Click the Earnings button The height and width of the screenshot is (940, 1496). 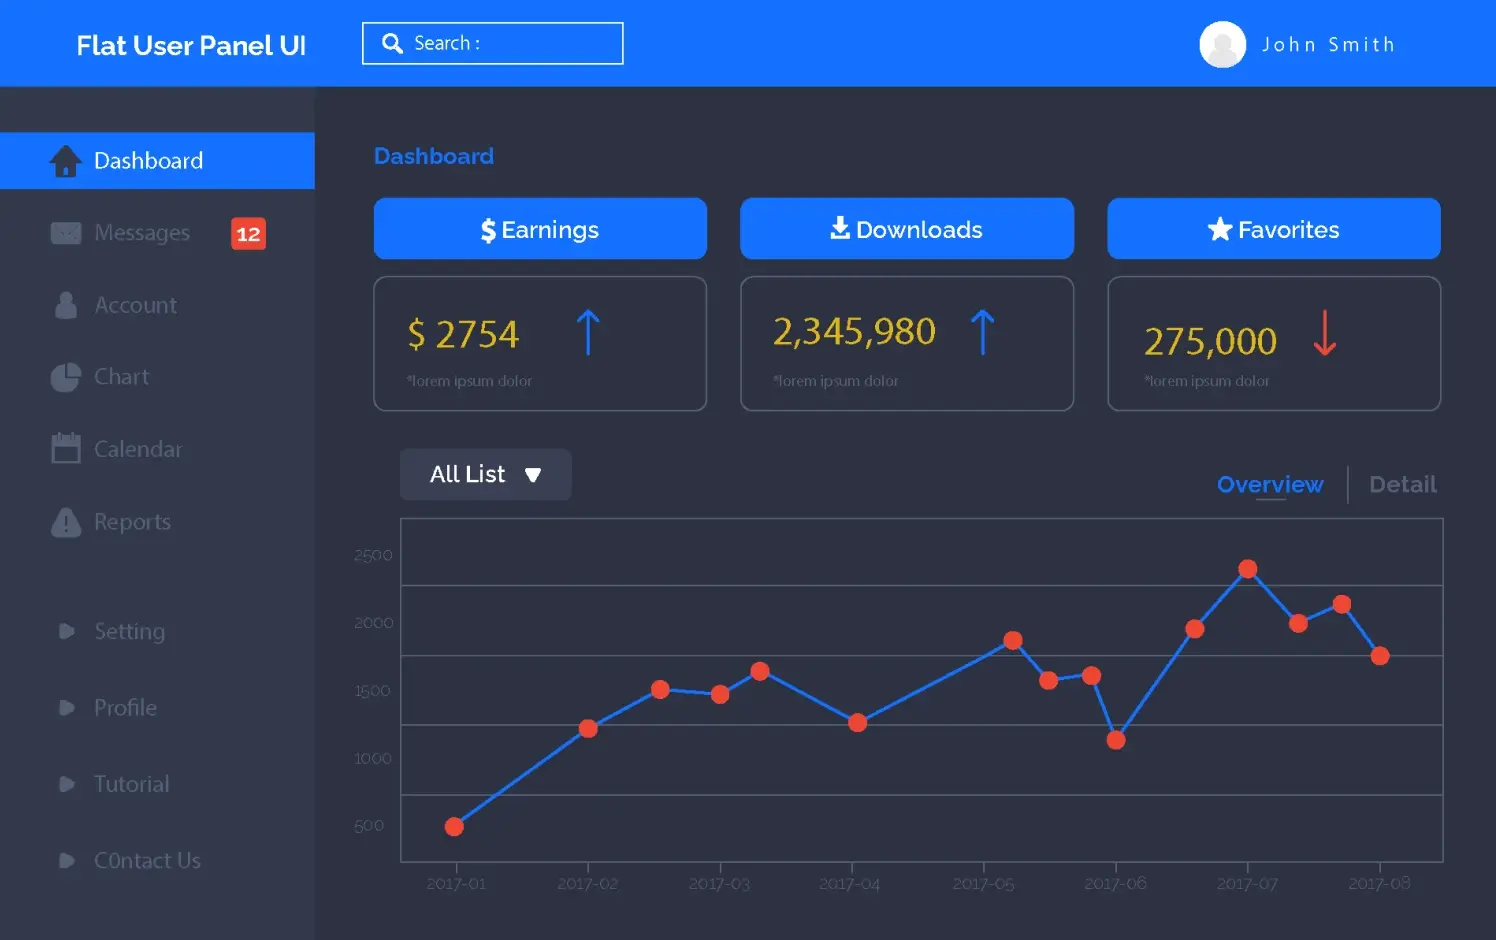540,228
